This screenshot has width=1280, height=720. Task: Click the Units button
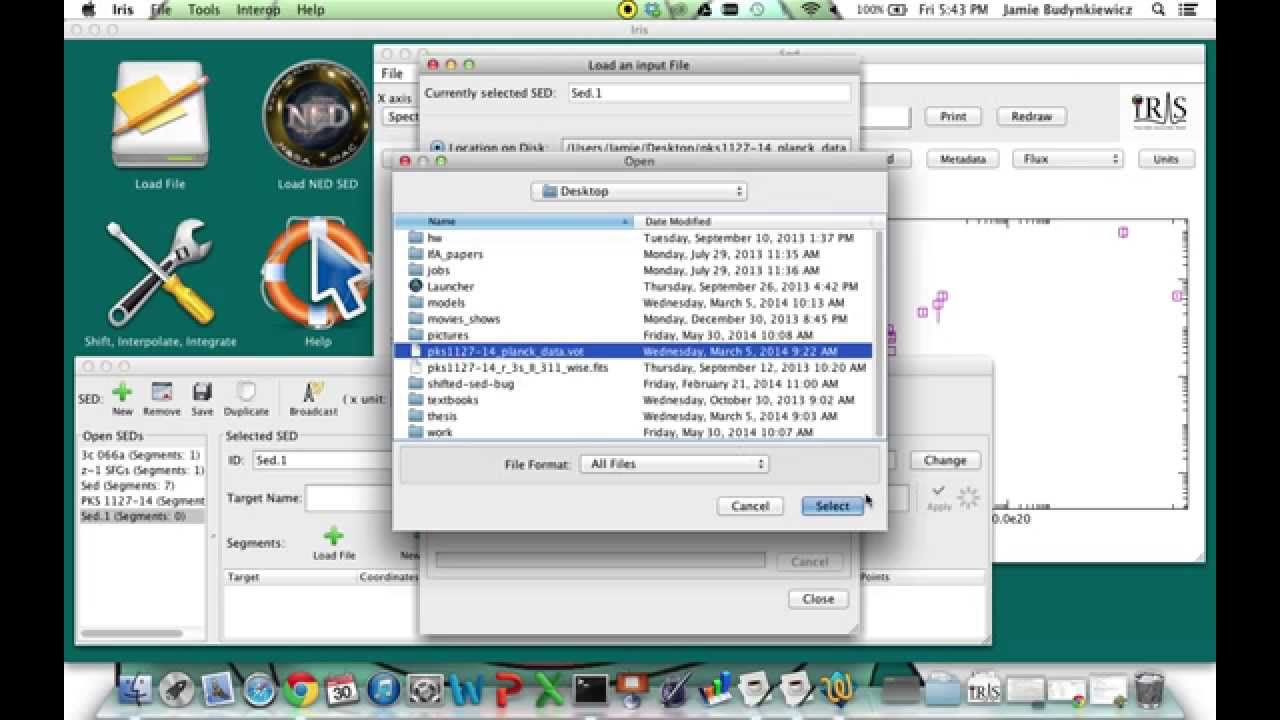click(1166, 159)
